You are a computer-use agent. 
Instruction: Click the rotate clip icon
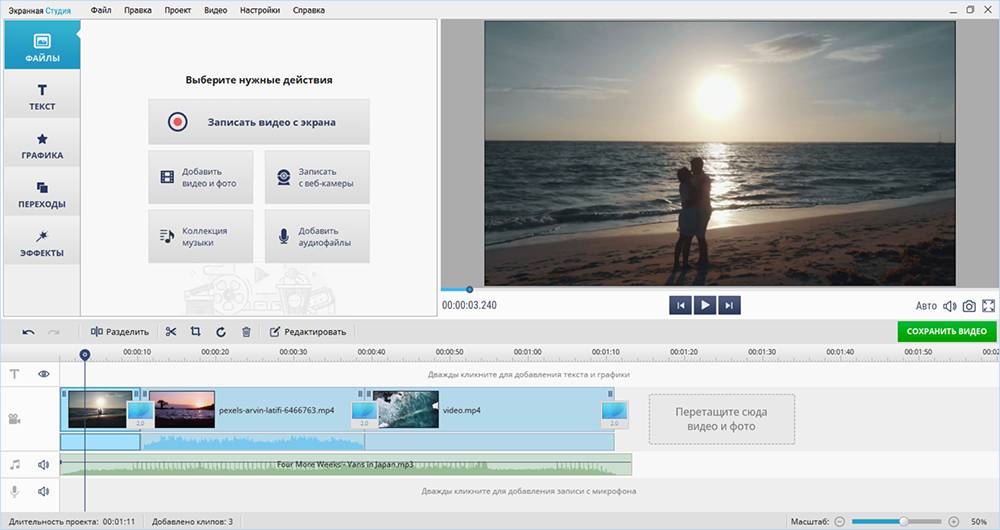point(220,332)
